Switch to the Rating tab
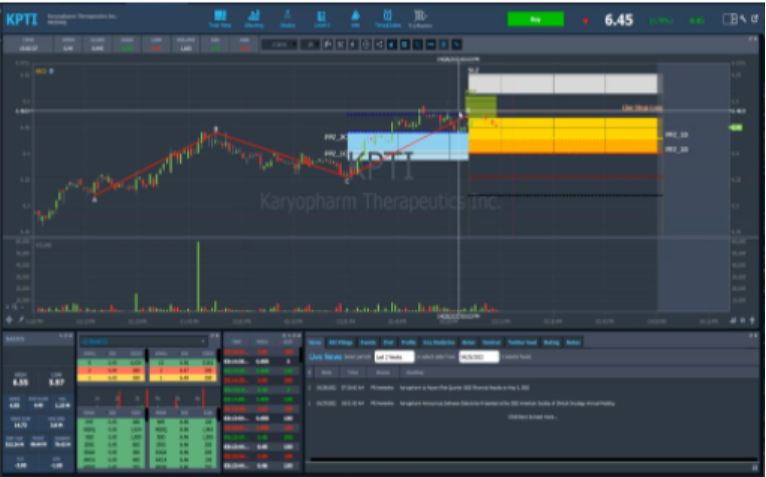 pos(551,342)
